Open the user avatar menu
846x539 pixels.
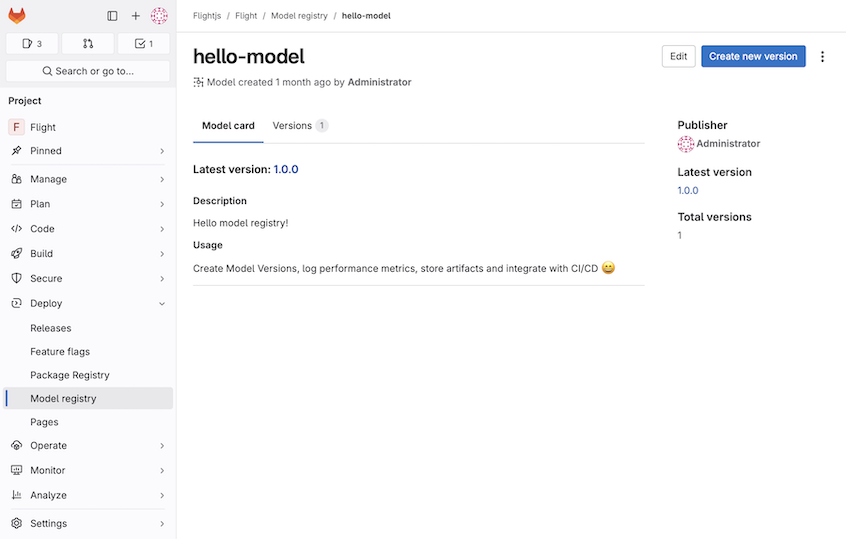(x=159, y=16)
